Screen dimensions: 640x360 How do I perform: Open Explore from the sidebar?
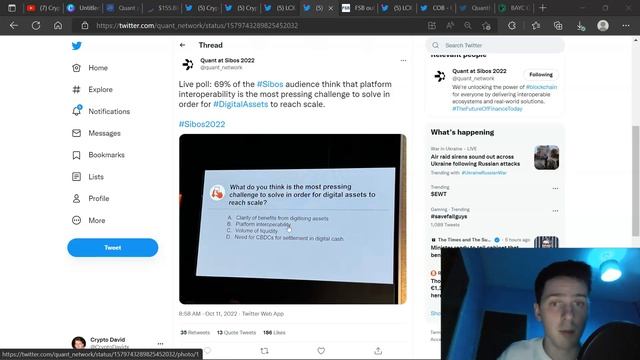(92, 89)
